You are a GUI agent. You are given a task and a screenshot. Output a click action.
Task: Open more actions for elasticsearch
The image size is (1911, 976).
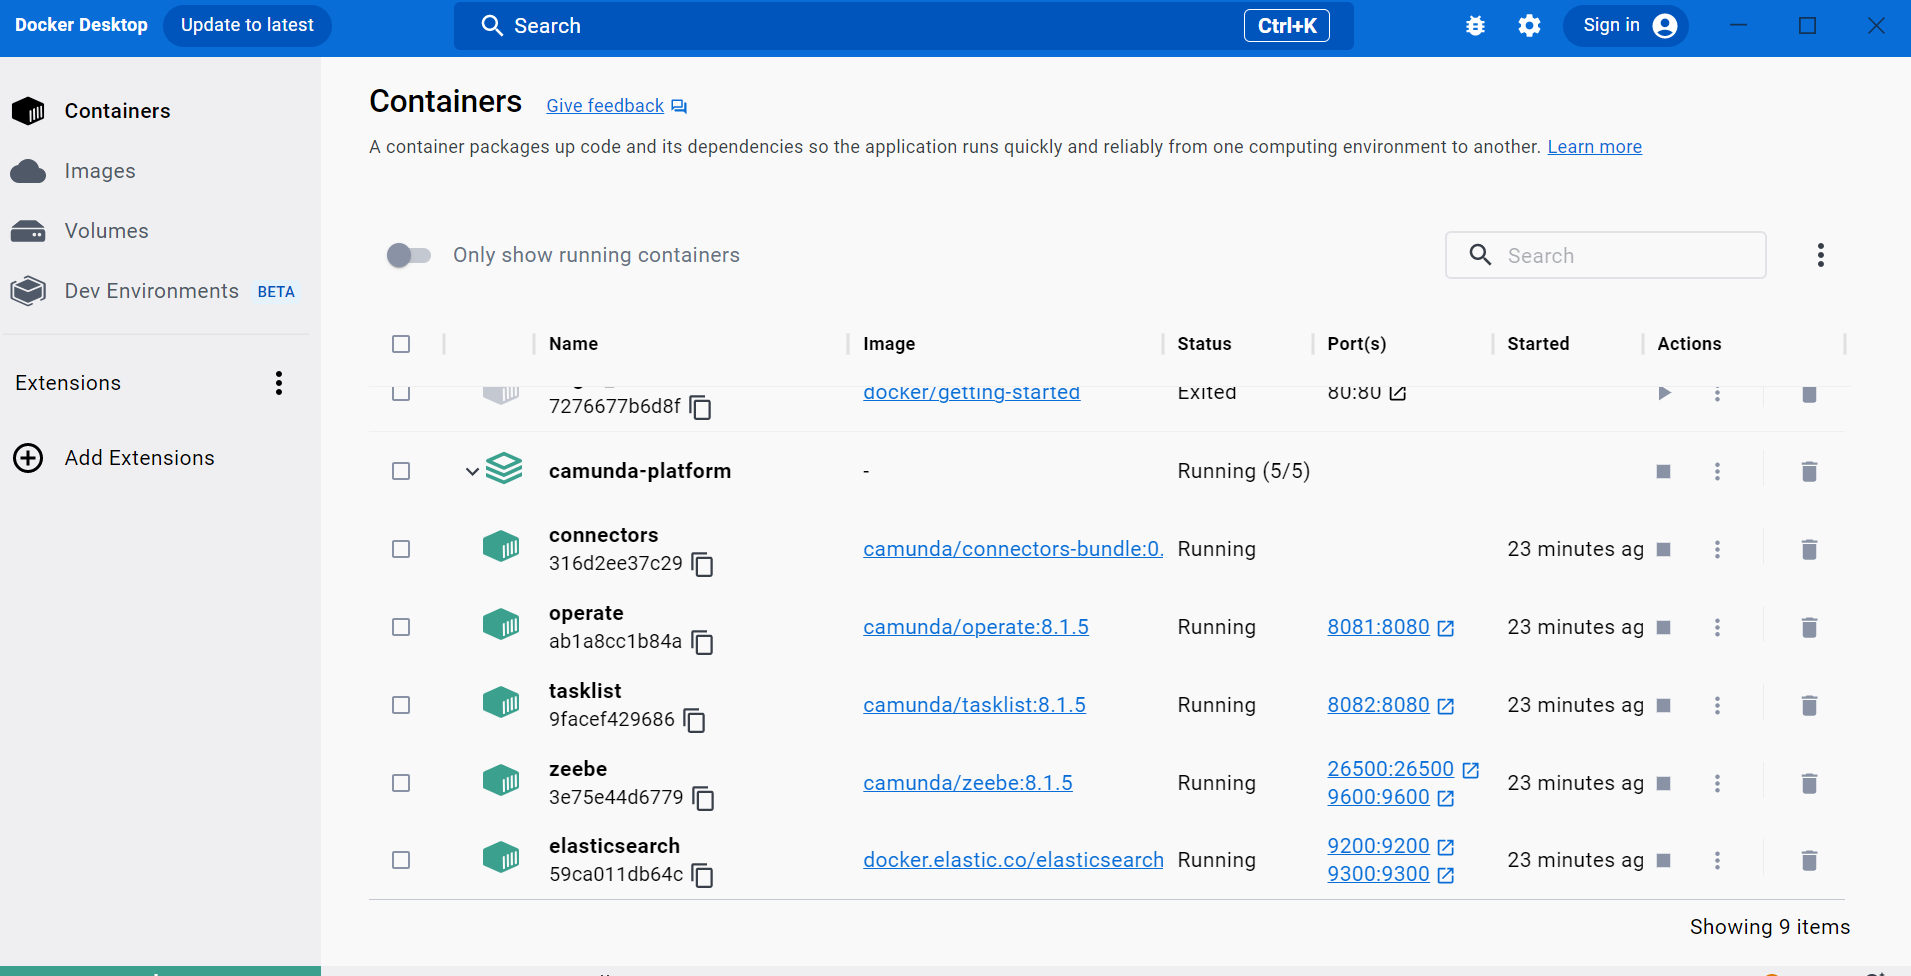[1718, 860]
